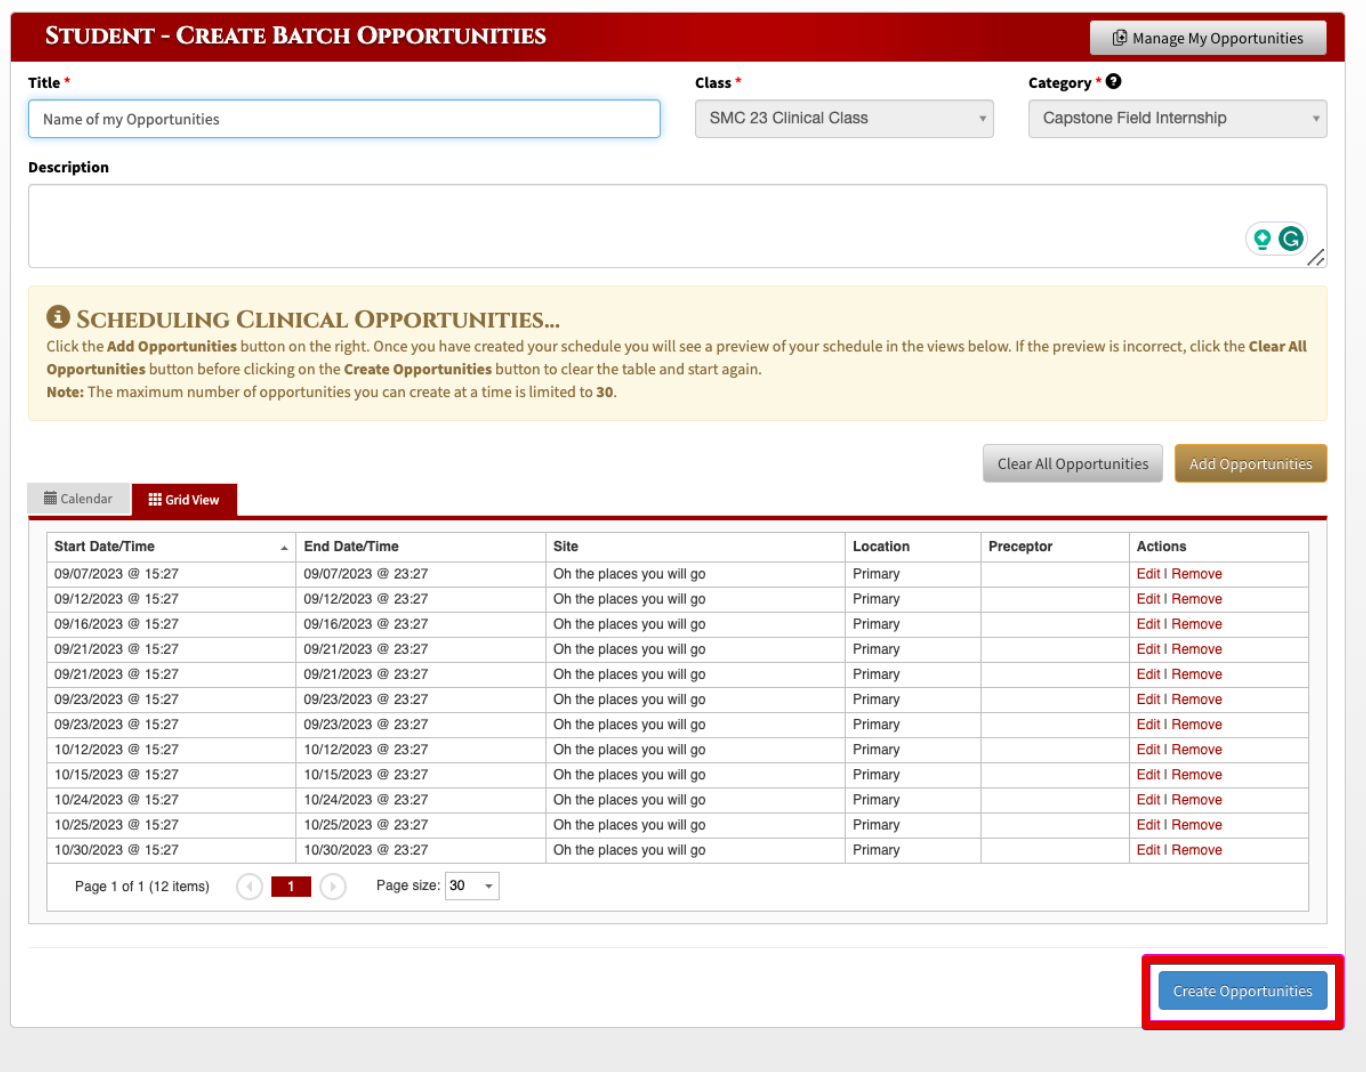Open the Class dropdown SMC 23 Clinical Class
Screen dimensions: 1366x1072
(844, 118)
